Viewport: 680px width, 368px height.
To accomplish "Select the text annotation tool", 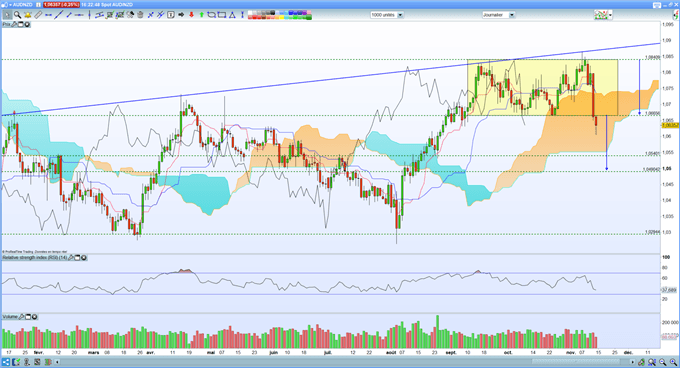I will coord(171,15).
